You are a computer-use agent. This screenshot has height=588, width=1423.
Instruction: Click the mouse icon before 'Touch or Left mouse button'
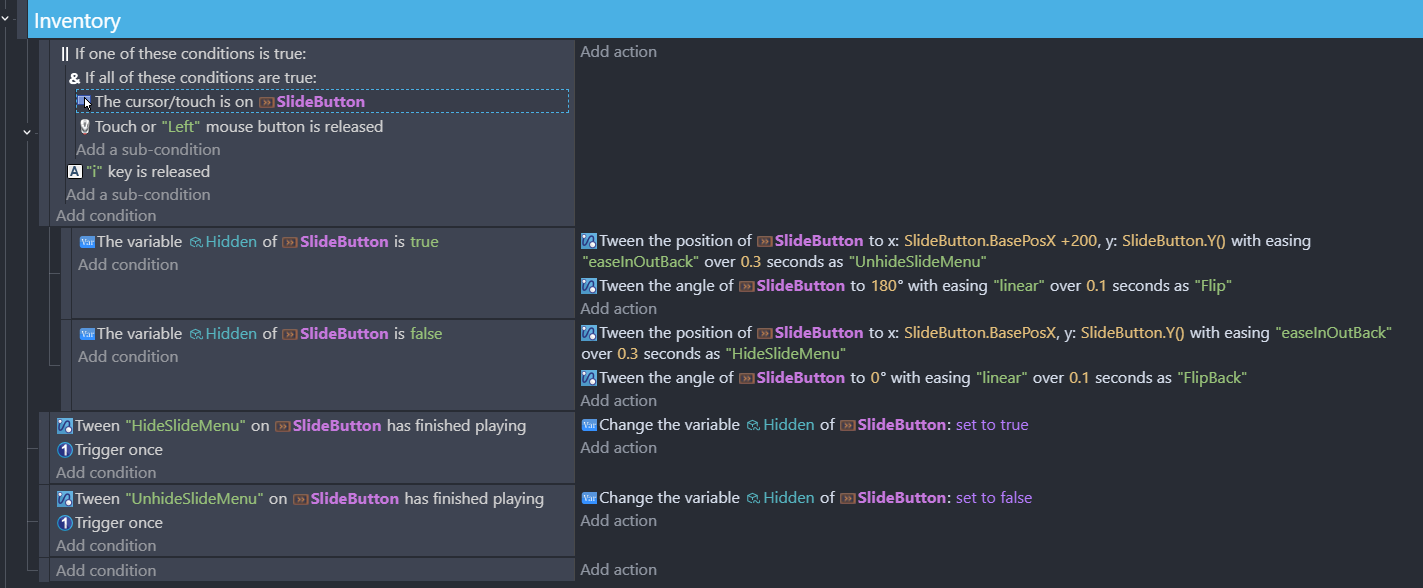click(85, 127)
